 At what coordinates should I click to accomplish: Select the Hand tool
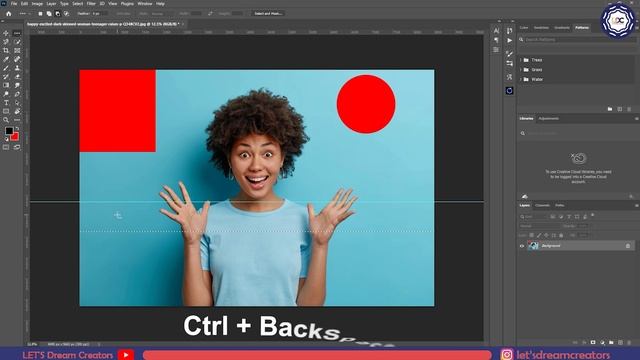(x=17, y=111)
